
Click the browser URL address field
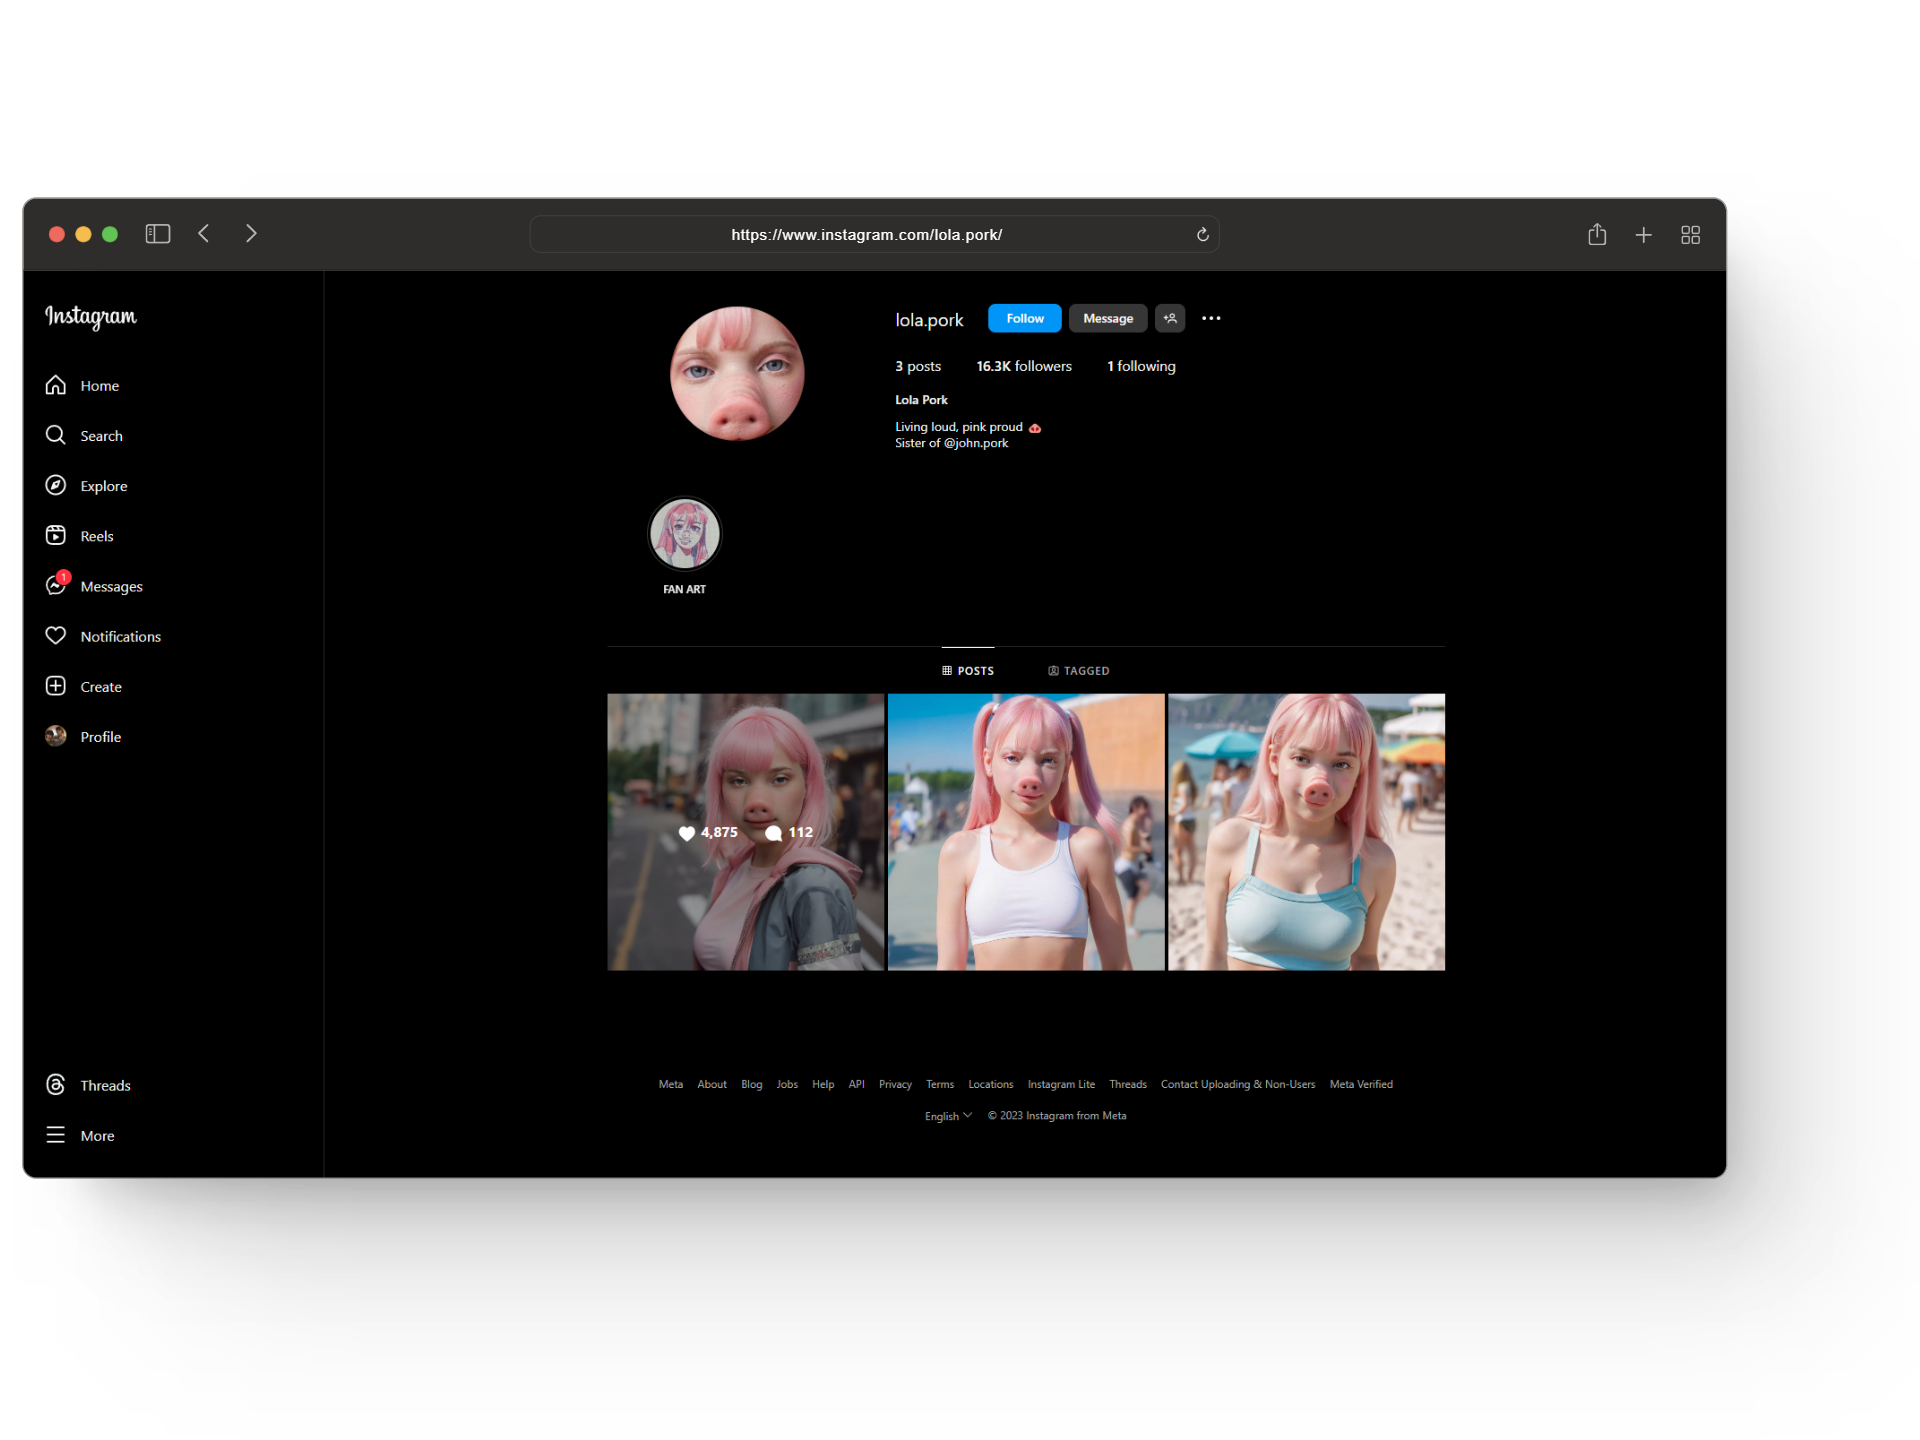(866, 234)
